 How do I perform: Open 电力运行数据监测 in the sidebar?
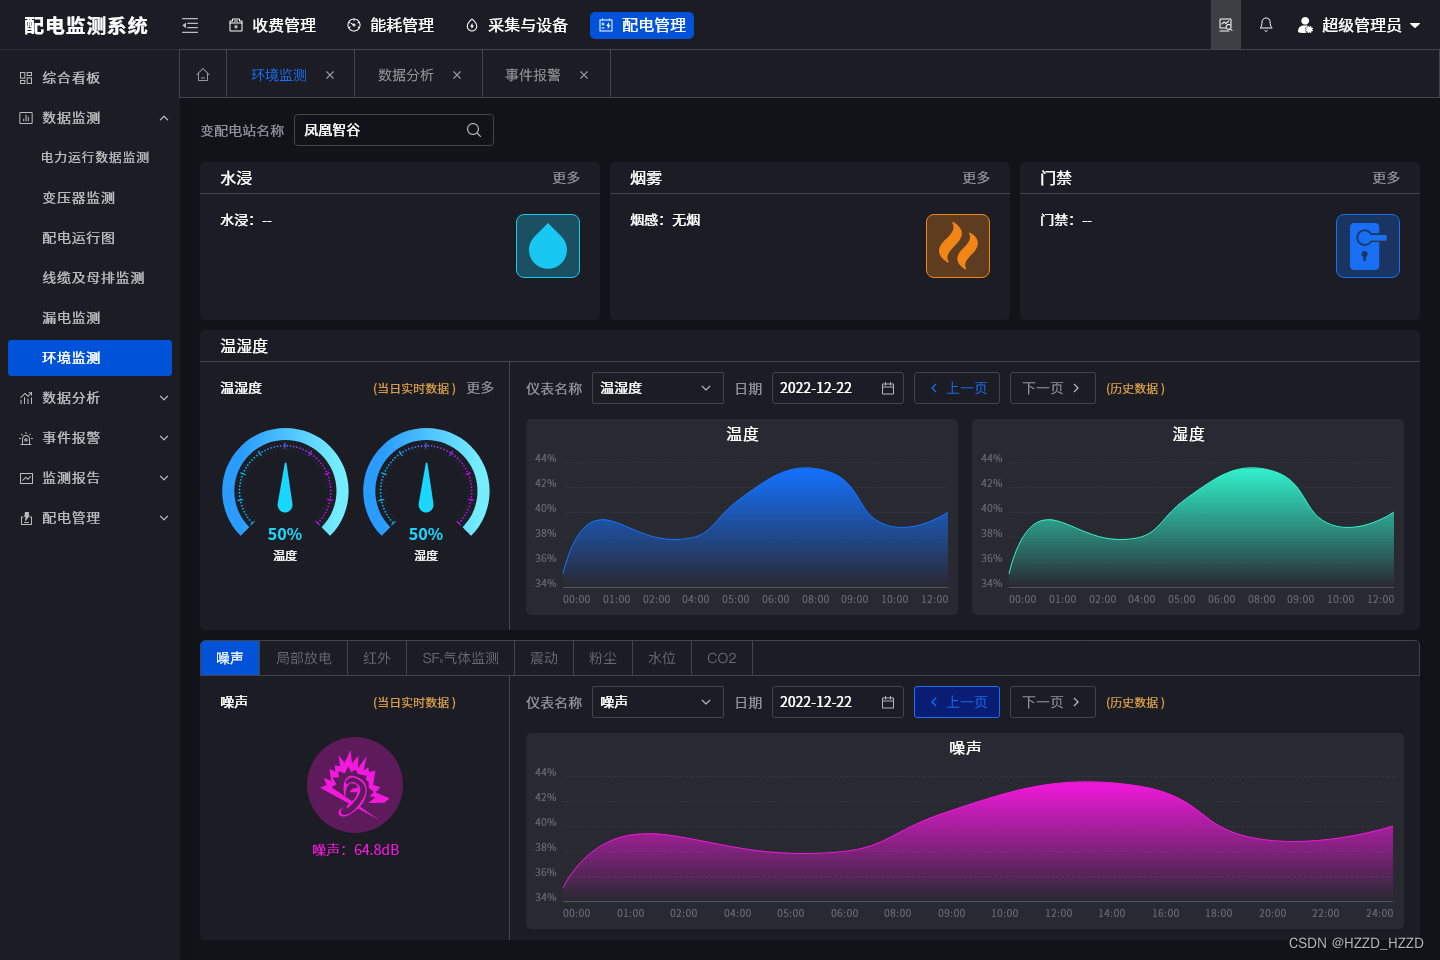tap(95, 158)
